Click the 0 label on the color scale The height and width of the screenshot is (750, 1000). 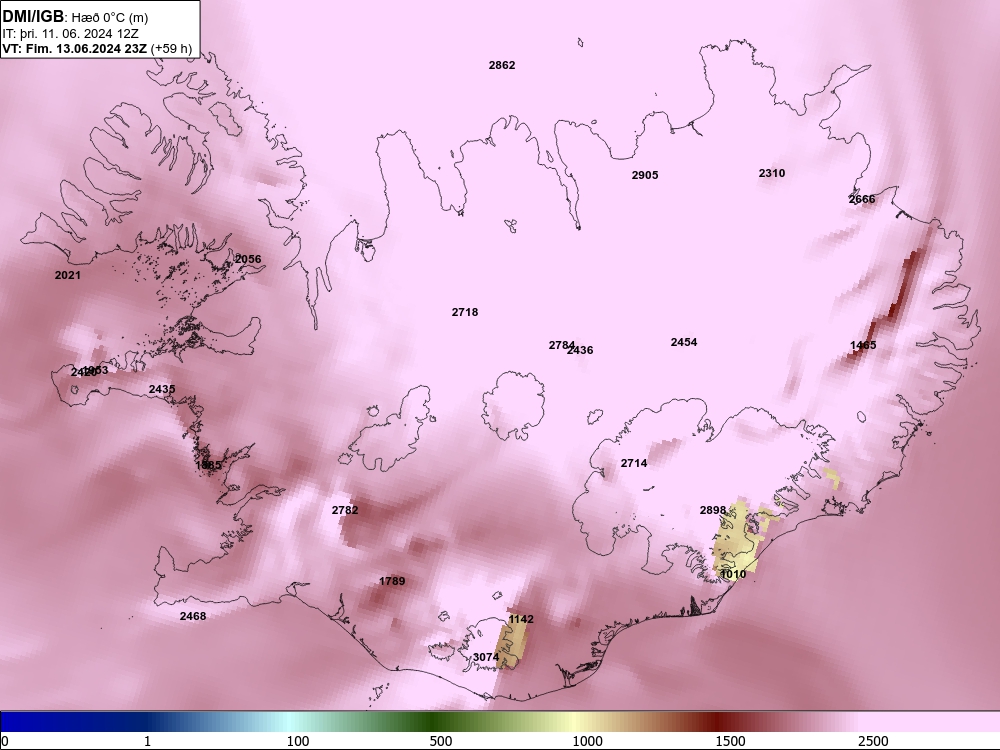point(5,741)
